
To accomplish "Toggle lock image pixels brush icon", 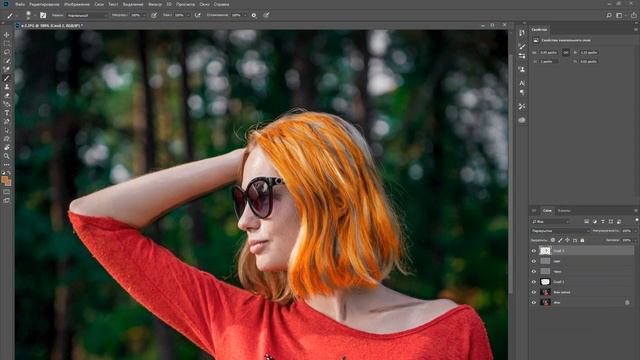I will (x=560, y=240).
